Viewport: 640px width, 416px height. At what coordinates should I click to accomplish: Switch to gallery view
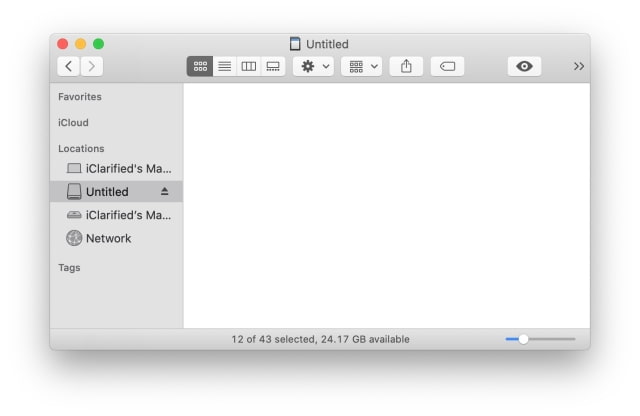point(272,66)
